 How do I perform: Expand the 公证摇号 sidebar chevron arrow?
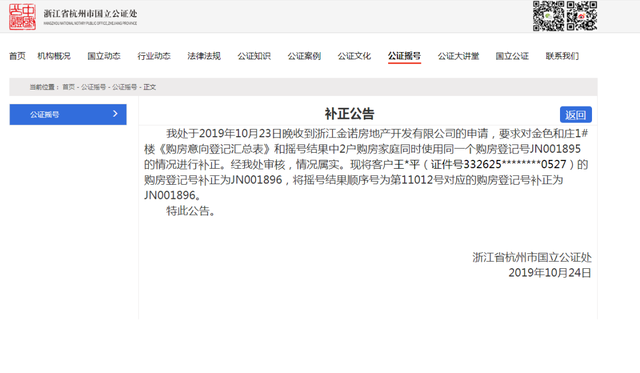pyautogui.click(x=115, y=114)
